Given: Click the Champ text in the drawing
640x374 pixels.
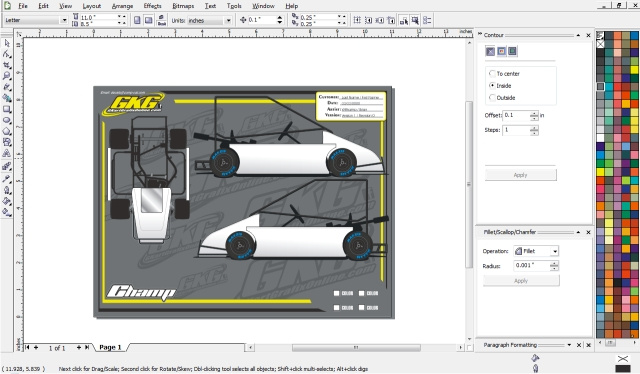Looking at the screenshot, I should pos(141,292).
